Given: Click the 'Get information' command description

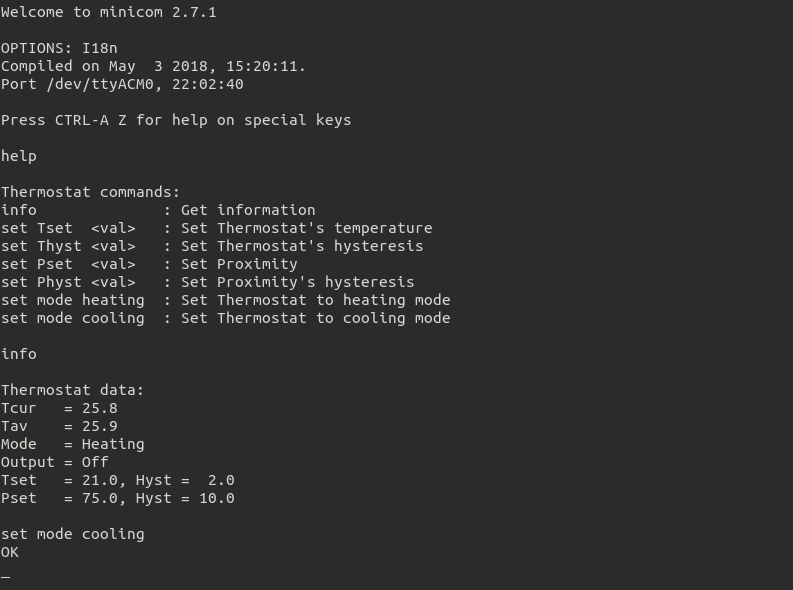Looking at the screenshot, I should [248, 211].
